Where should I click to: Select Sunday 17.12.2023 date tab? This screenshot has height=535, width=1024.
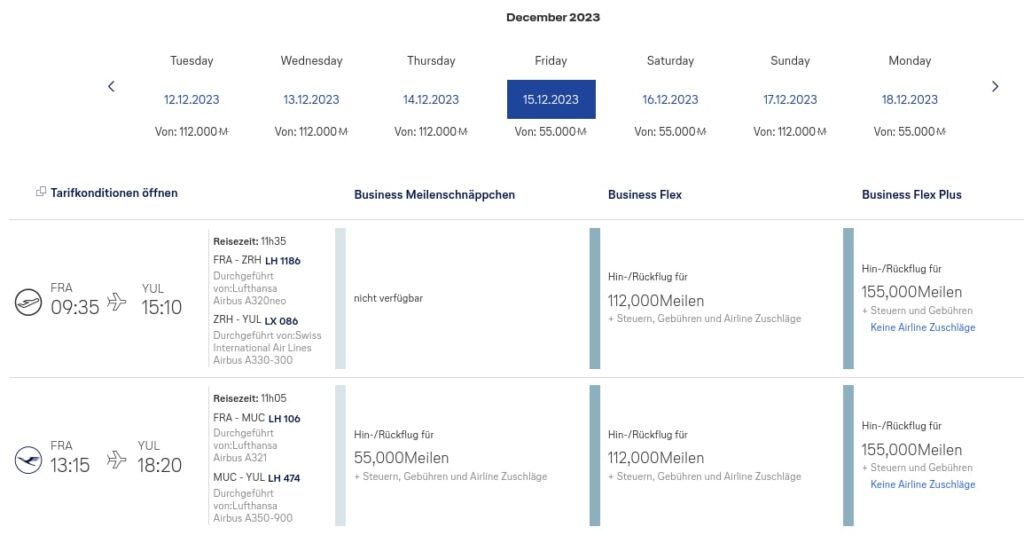(x=790, y=99)
